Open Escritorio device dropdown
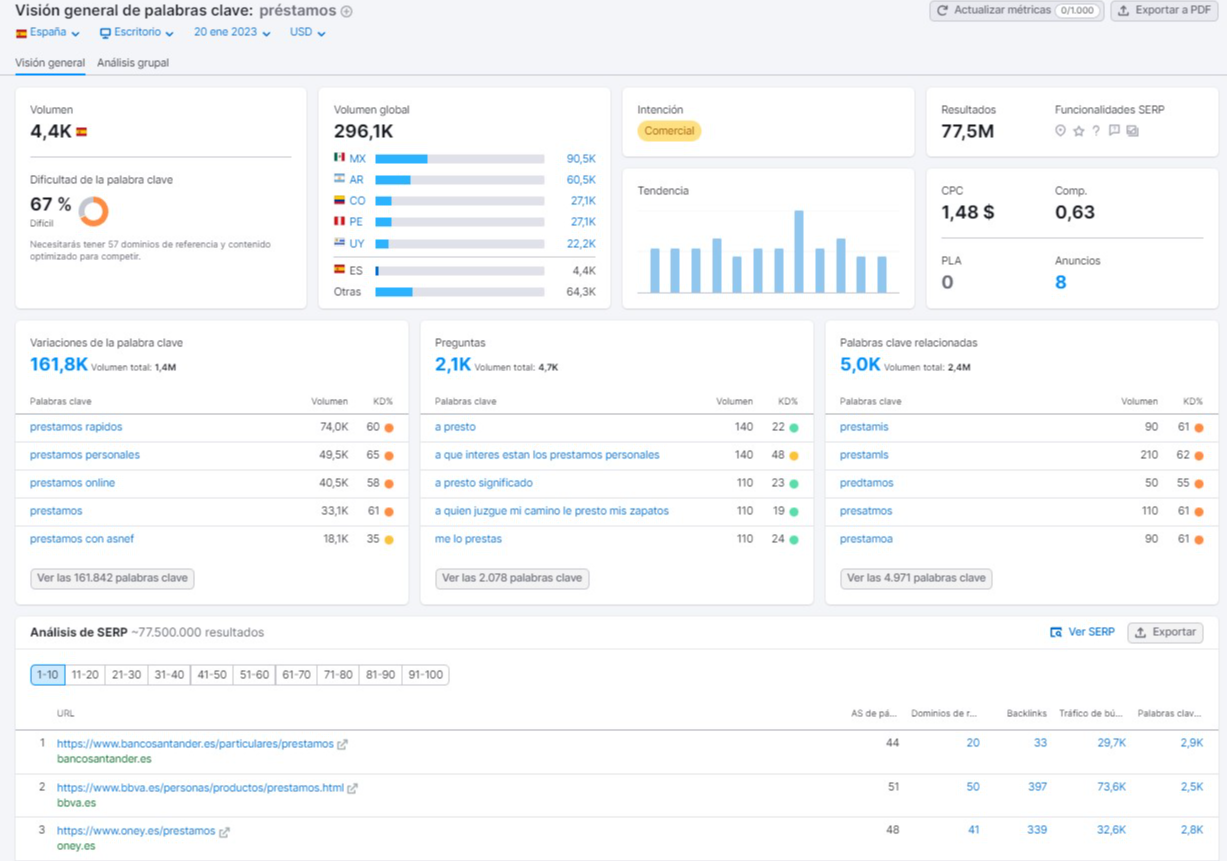 (x=137, y=32)
